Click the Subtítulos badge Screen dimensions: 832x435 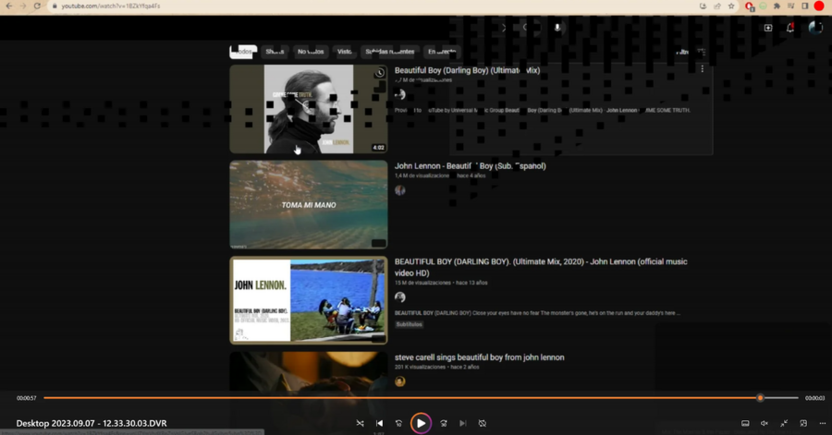coord(409,324)
